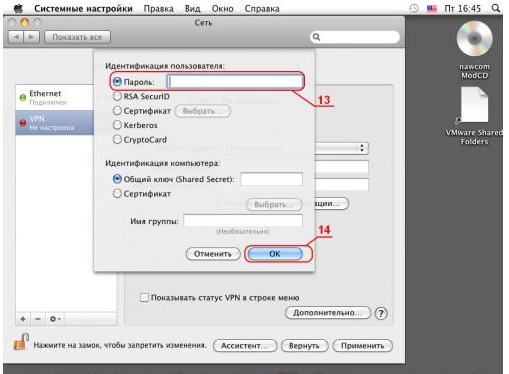This screenshot has height=374, width=509.
Task: Click the Отменить button
Action: [x=213, y=254]
